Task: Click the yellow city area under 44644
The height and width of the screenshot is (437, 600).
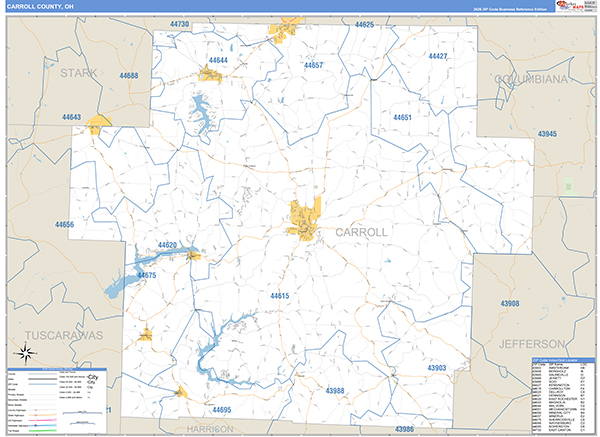Action: 210,74
